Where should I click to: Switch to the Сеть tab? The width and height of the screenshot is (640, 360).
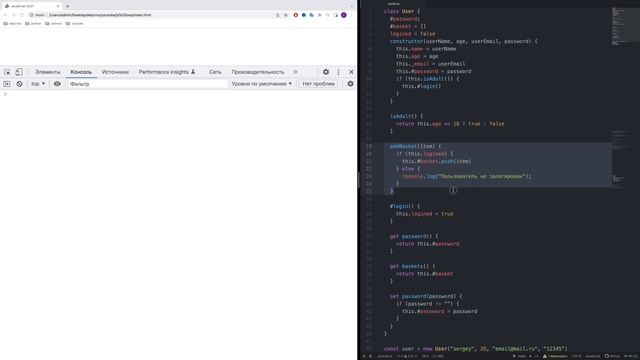(x=215, y=72)
